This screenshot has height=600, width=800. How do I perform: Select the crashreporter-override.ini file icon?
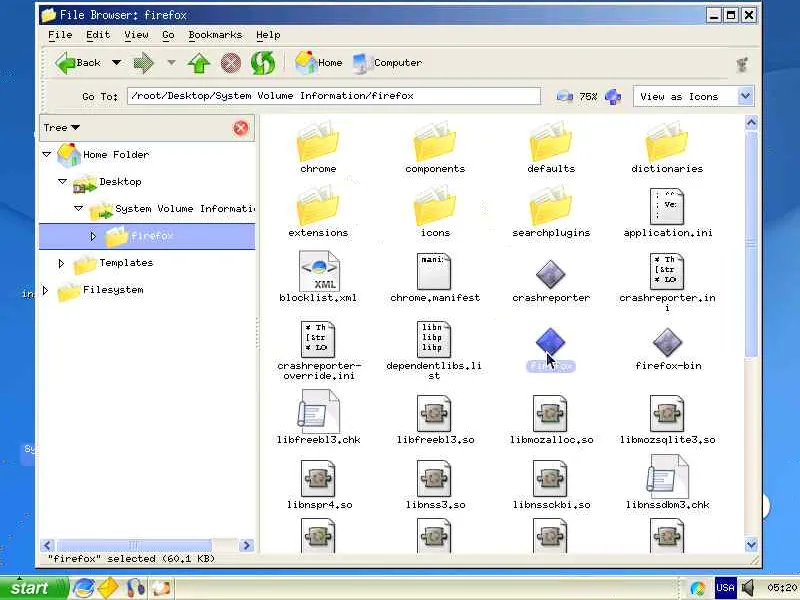pos(318,339)
